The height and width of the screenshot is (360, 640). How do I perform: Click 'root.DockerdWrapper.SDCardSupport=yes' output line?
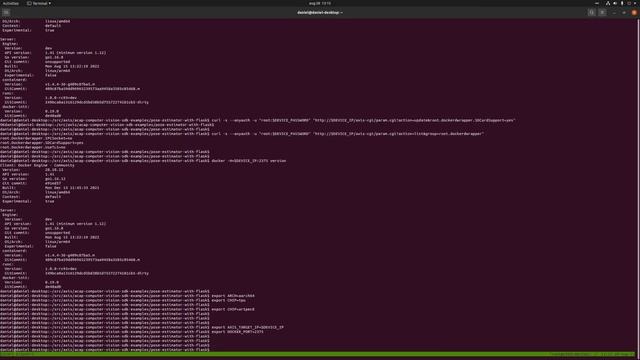(42, 143)
